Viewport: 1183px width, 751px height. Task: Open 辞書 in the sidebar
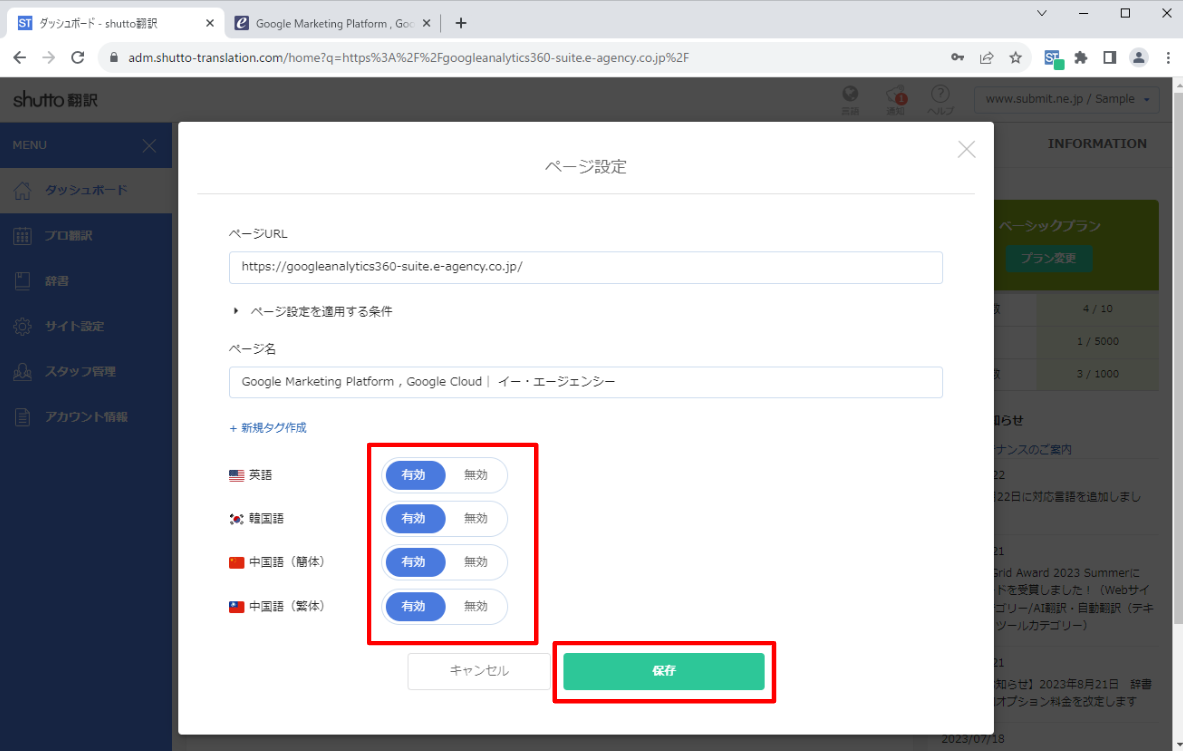pos(86,281)
